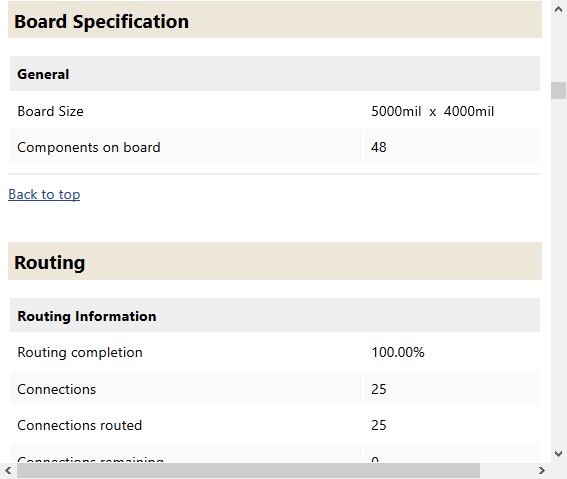The image size is (567, 479).
Task: Click the Back to top link
Action: tap(44, 194)
